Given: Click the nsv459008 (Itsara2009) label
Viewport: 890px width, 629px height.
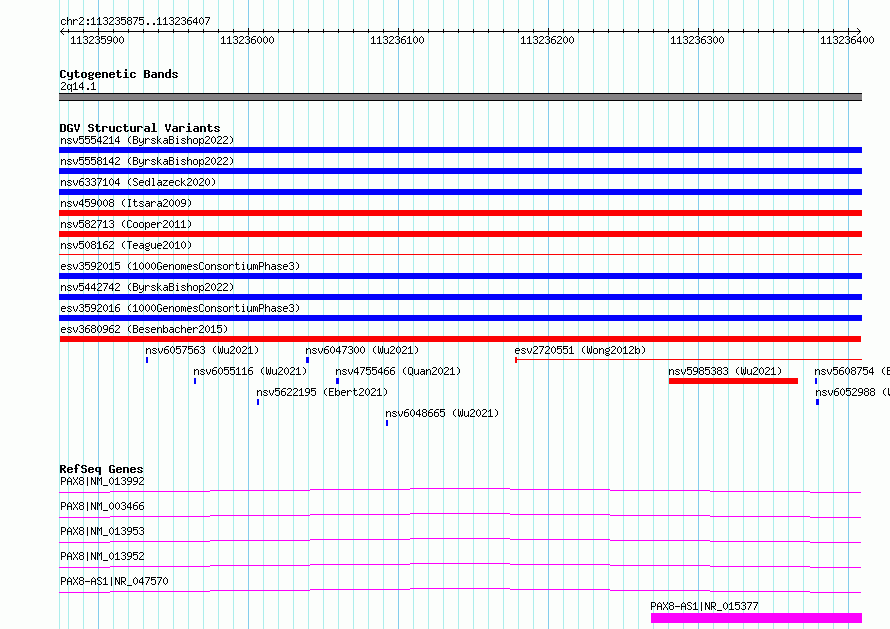Looking at the screenshot, I should pos(126,203).
